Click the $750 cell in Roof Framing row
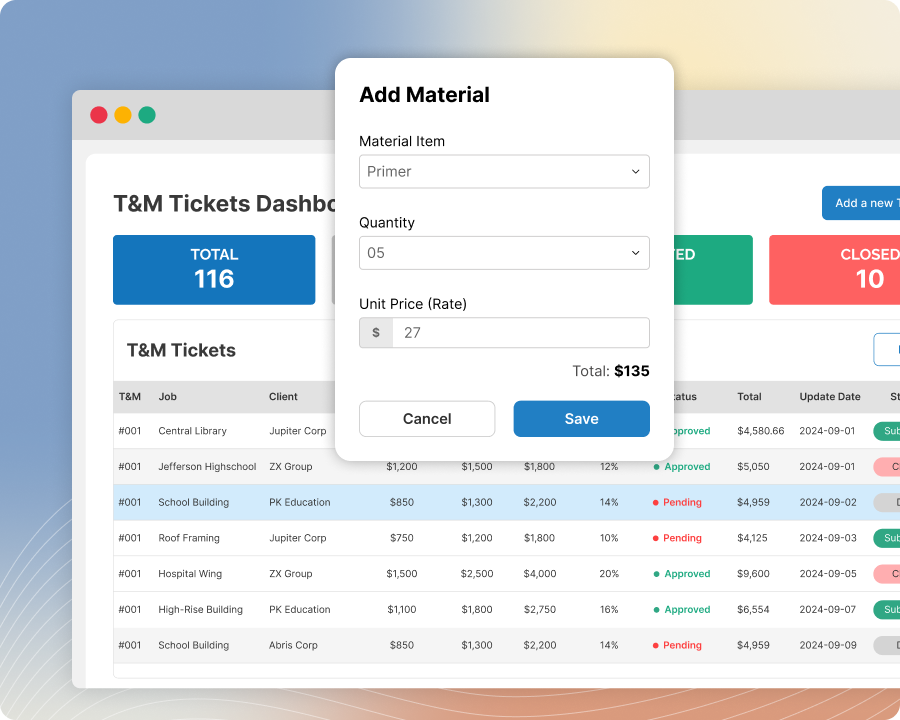Viewport: 900px width, 720px height. [x=402, y=538]
